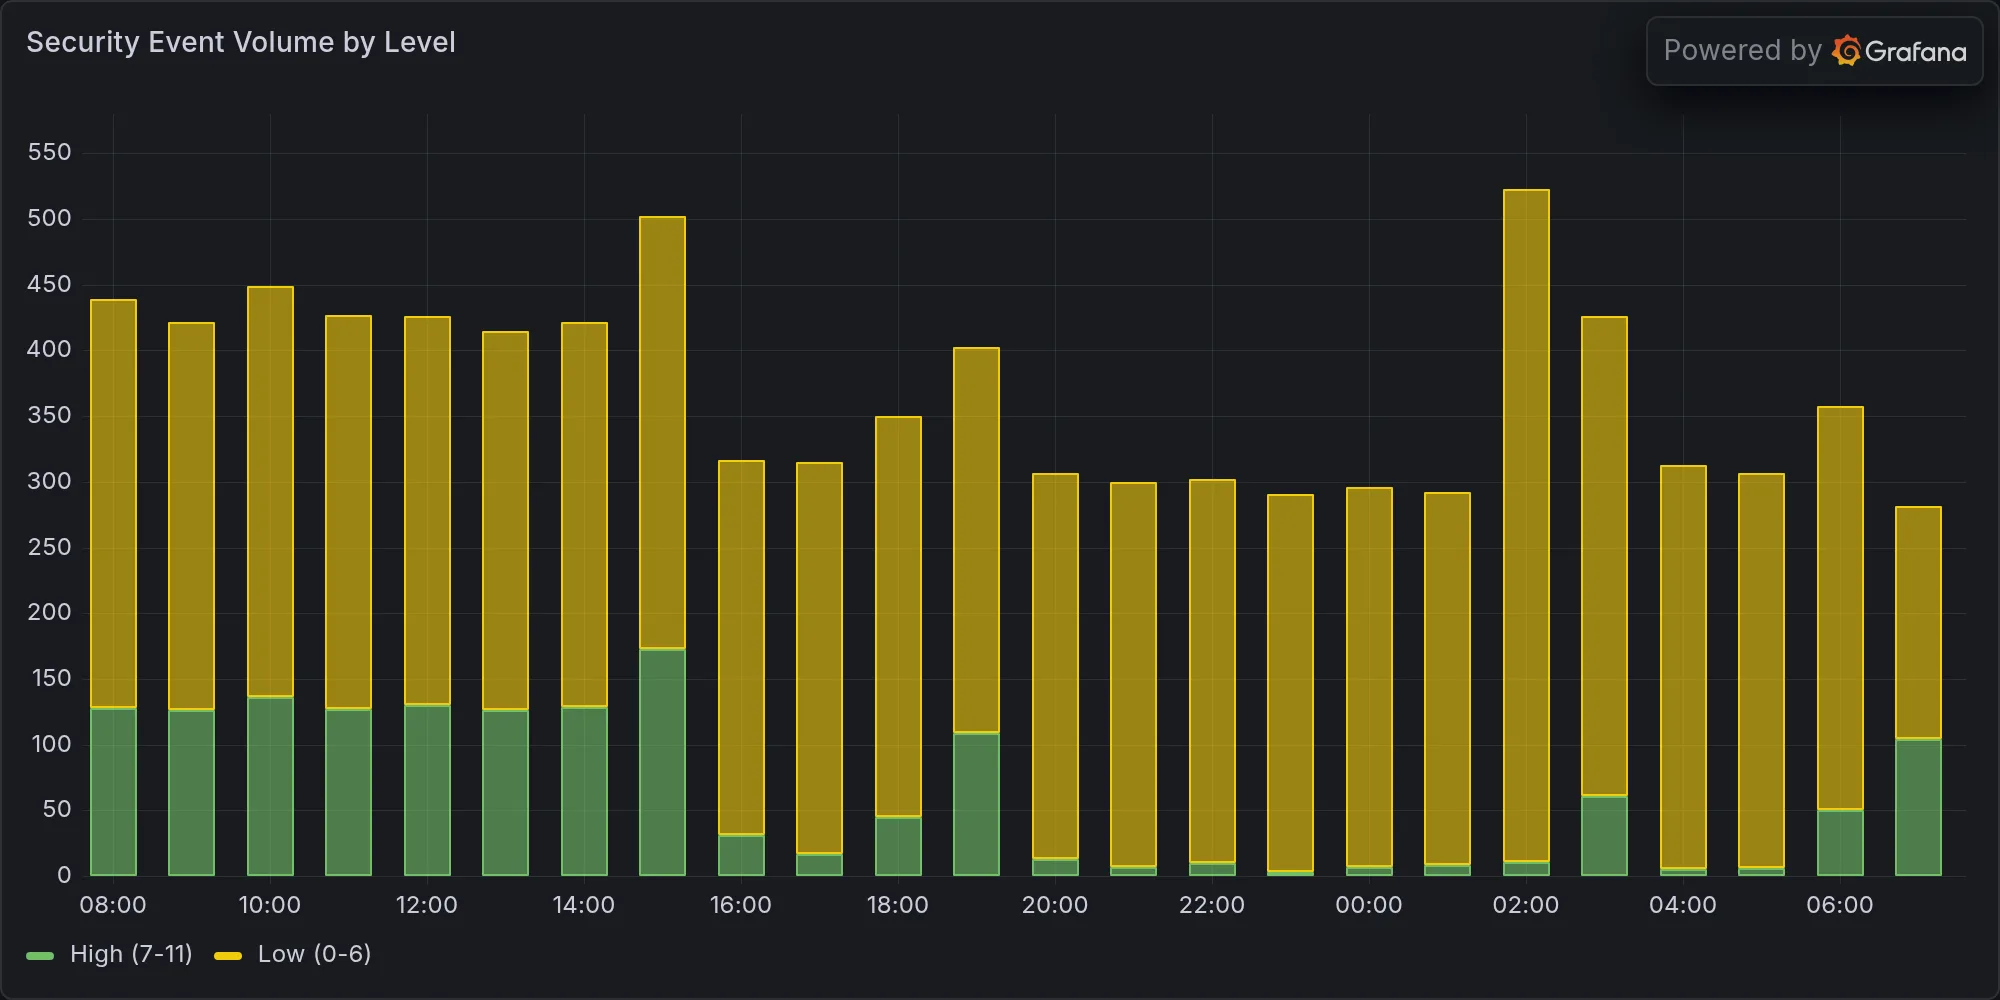This screenshot has height=1000, width=2000.
Task: Click the 0 y-axis label
Action: pos(64,875)
